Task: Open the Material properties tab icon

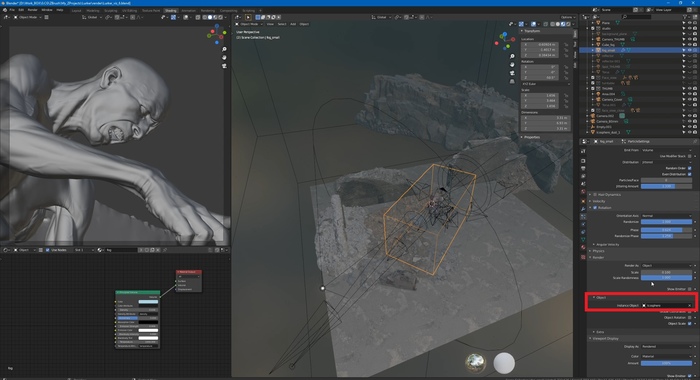Action: tap(583, 247)
